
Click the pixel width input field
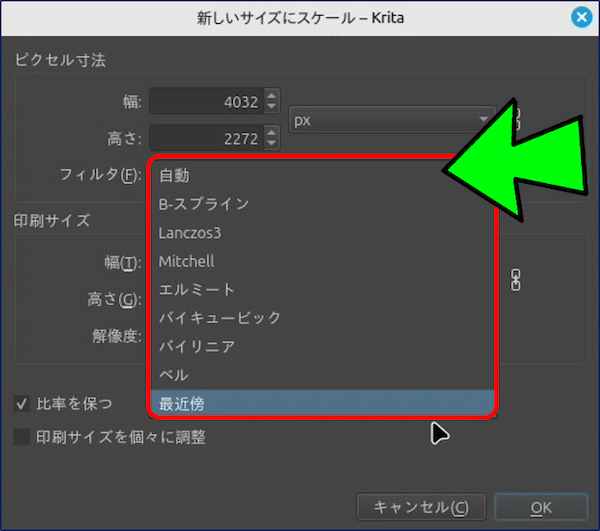[205, 102]
